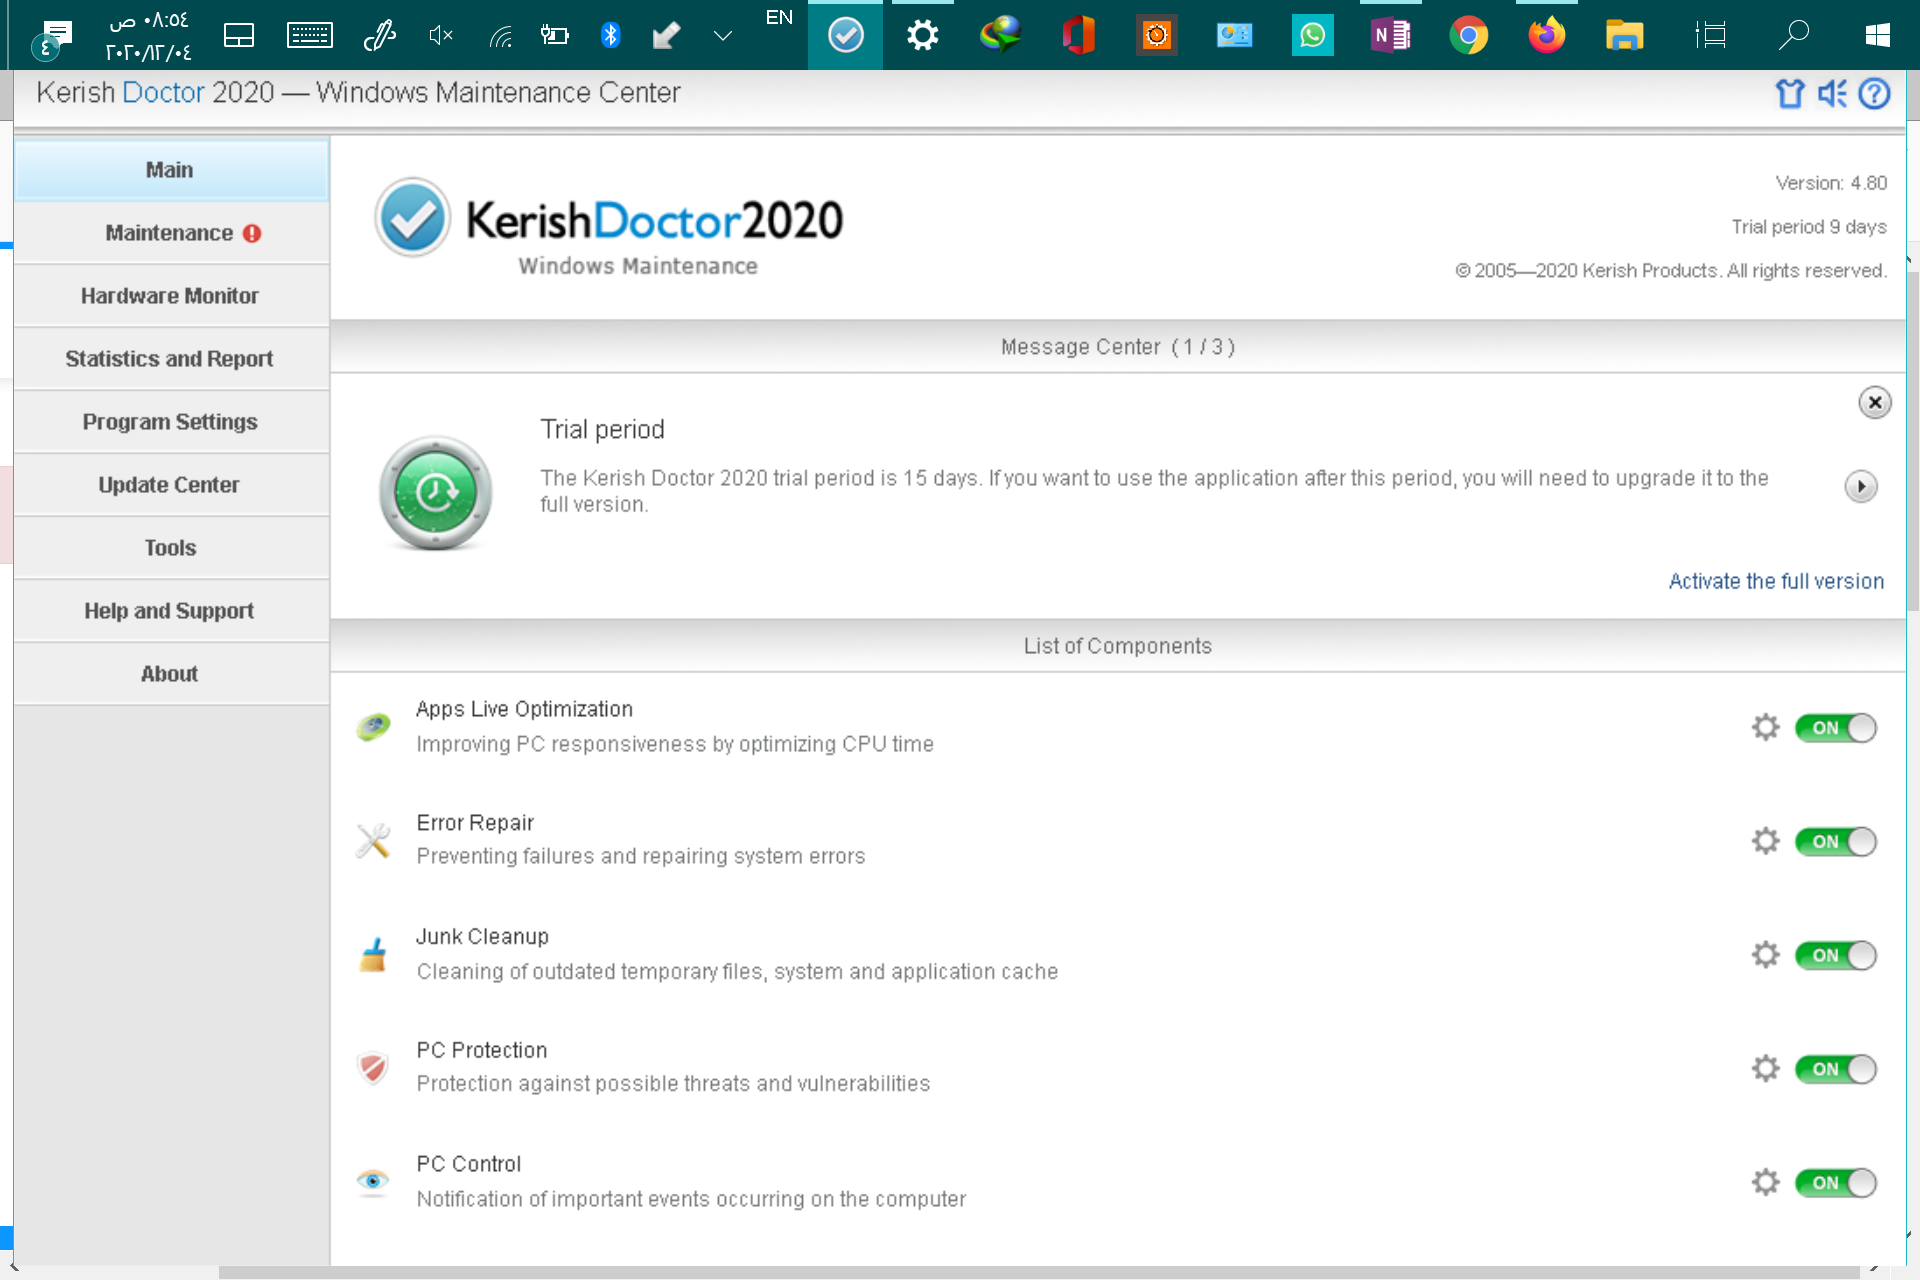
Task: Open the Action Center notifications
Action: pos(52,38)
